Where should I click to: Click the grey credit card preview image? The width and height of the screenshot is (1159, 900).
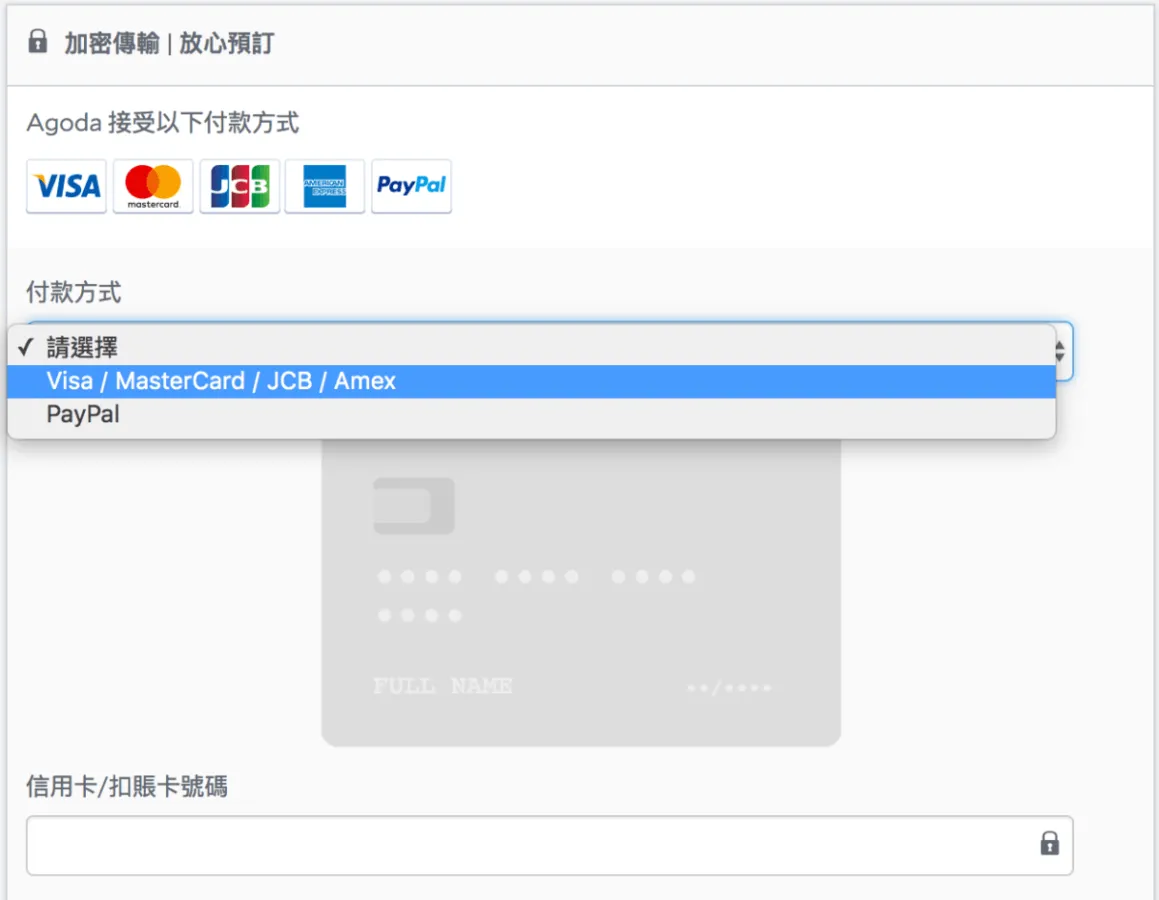[x=581, y=592]
